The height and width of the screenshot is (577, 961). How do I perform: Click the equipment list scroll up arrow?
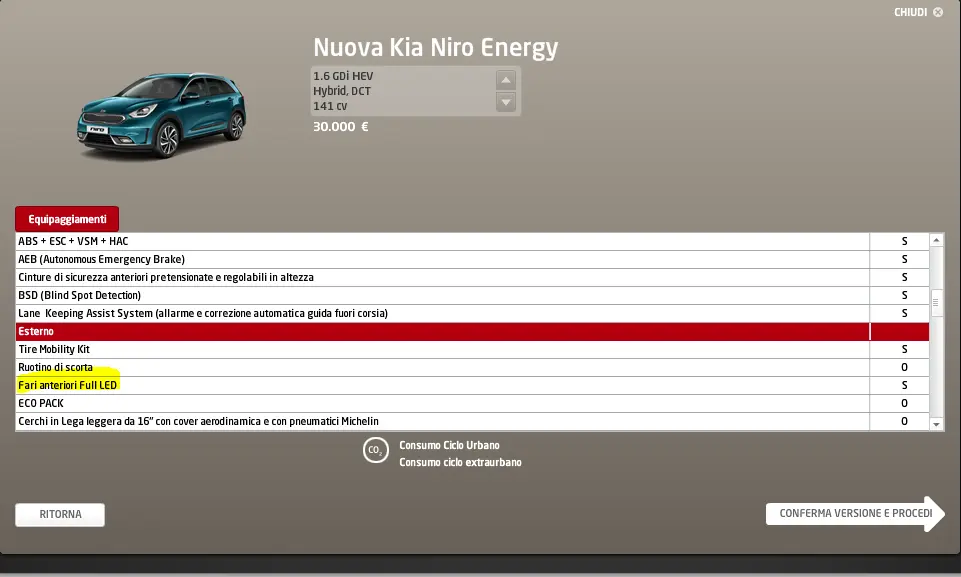click(x=936, y=240)
